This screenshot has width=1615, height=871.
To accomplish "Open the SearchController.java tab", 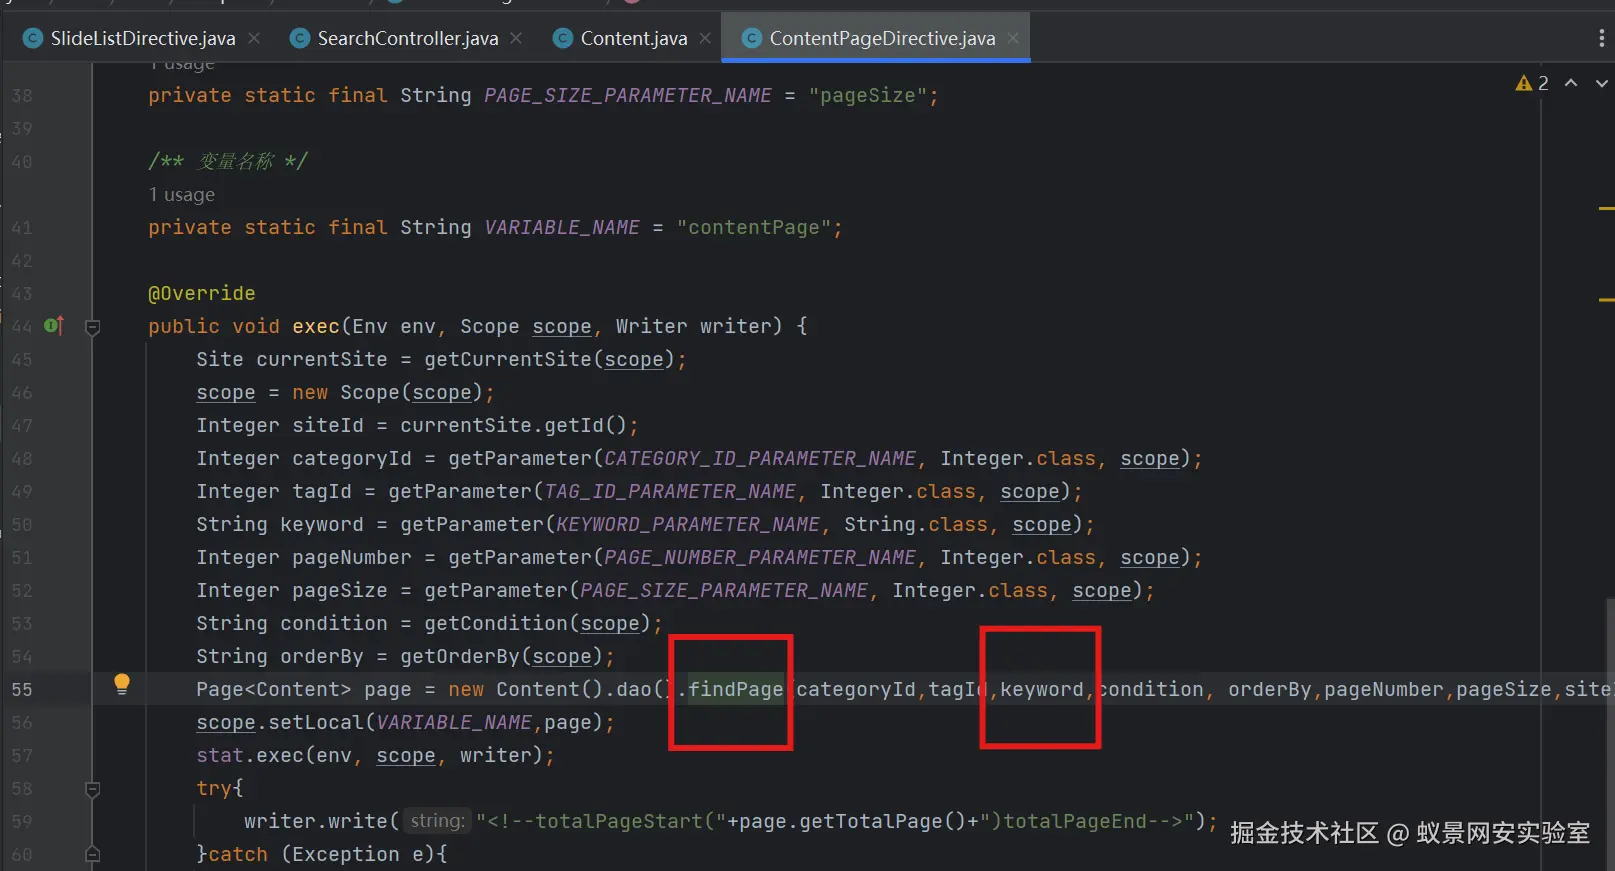I will 406,38.
